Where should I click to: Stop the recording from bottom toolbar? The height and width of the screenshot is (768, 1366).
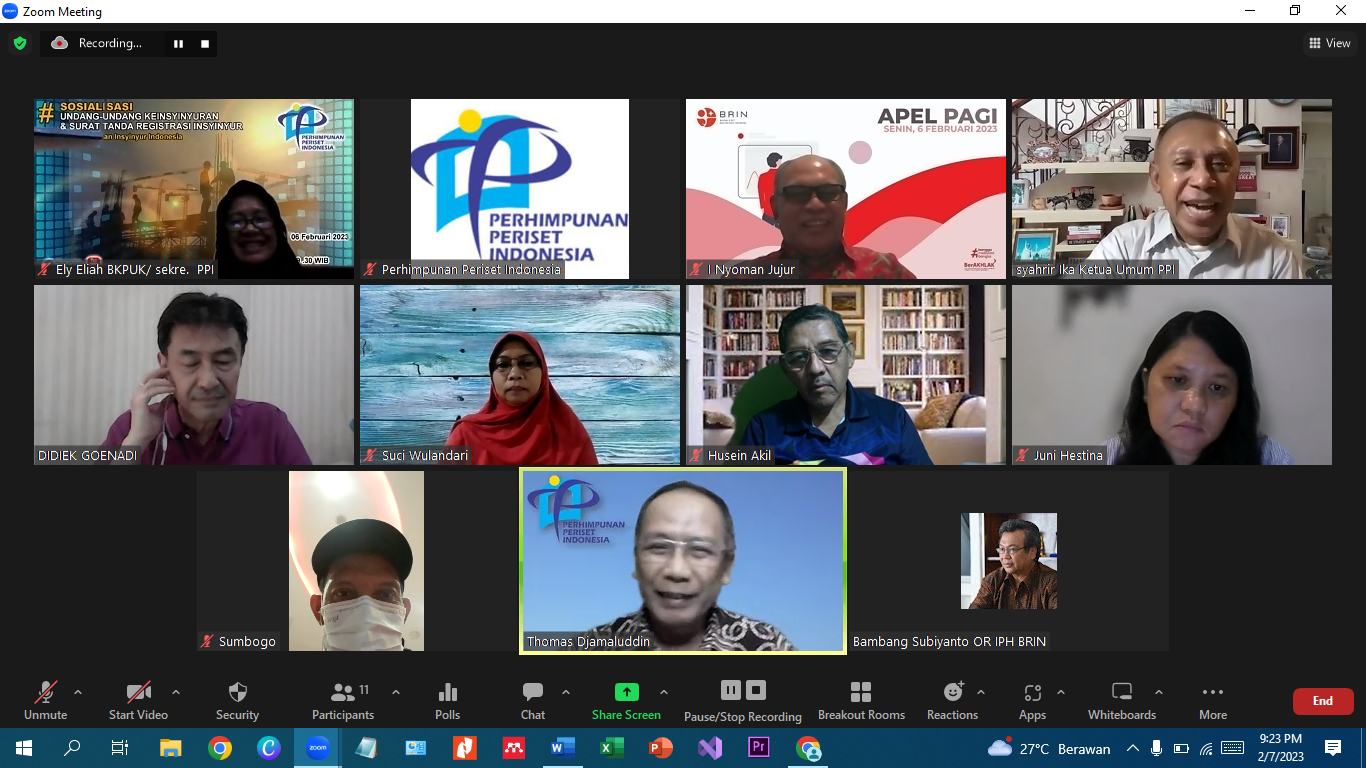coord(756,690)
